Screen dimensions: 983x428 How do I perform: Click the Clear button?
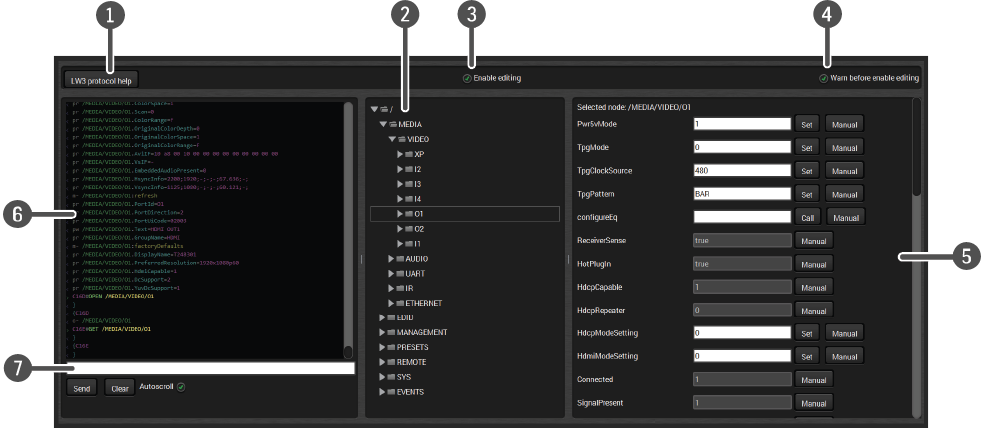tap(120, 389)
